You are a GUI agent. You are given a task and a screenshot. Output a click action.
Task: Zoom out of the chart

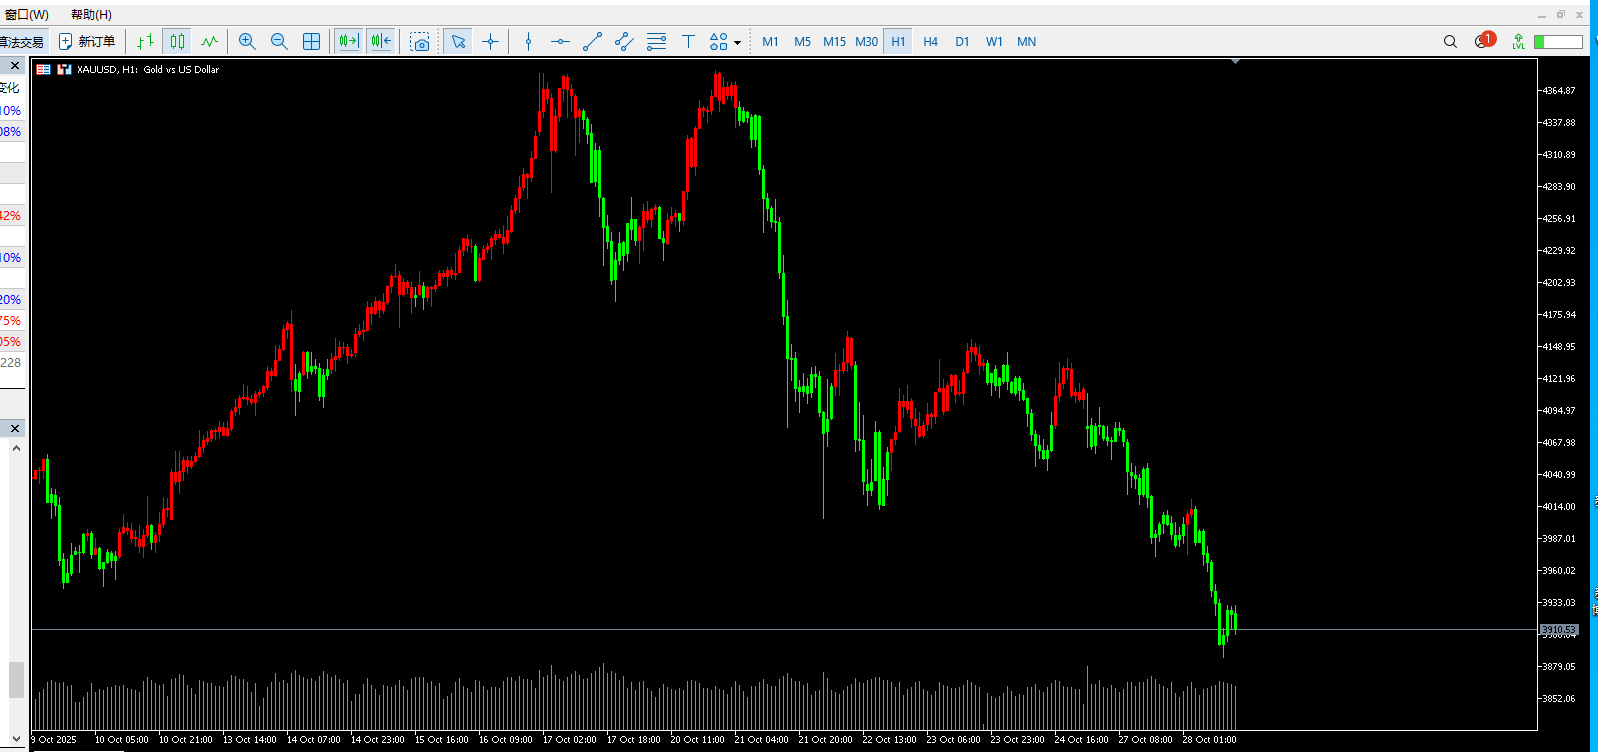tap(279, 41)
